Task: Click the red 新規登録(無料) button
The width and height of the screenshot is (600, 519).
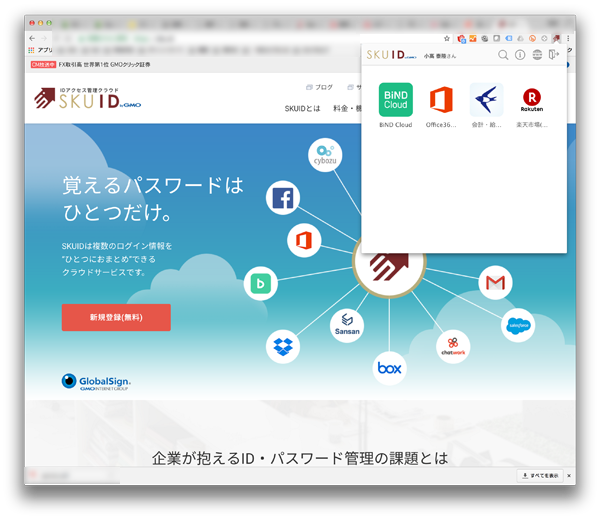Action: [116, 317]
